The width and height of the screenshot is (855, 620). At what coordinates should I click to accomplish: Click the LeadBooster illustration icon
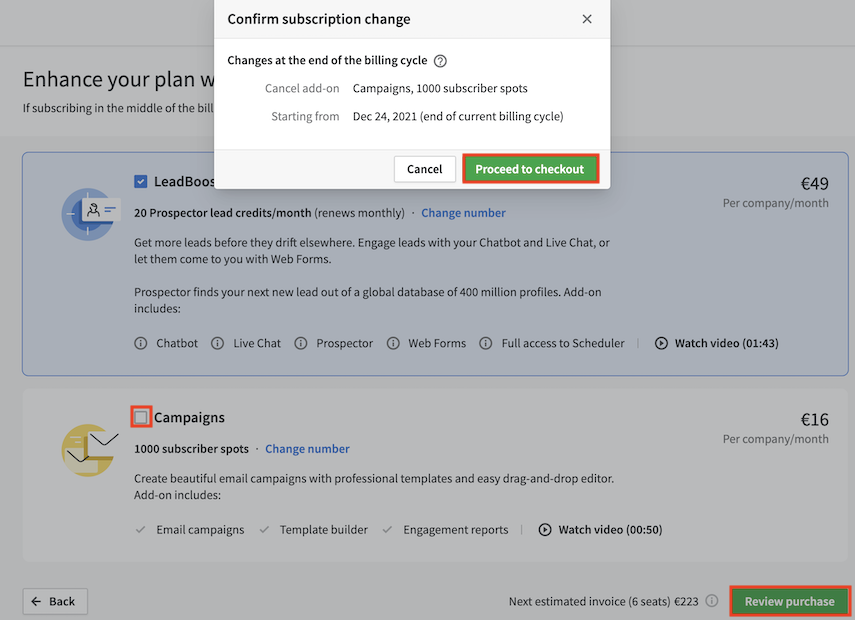(x=90, y=214)
